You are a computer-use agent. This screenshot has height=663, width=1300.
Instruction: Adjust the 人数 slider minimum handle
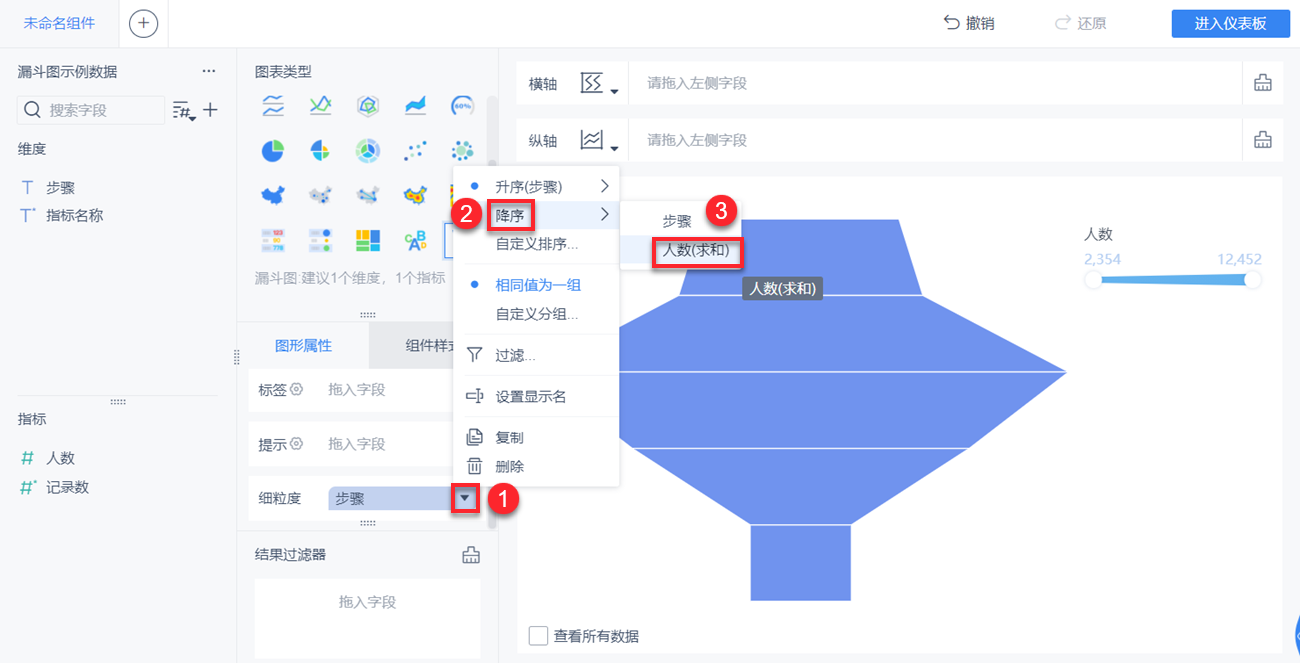pos(1093,280)
